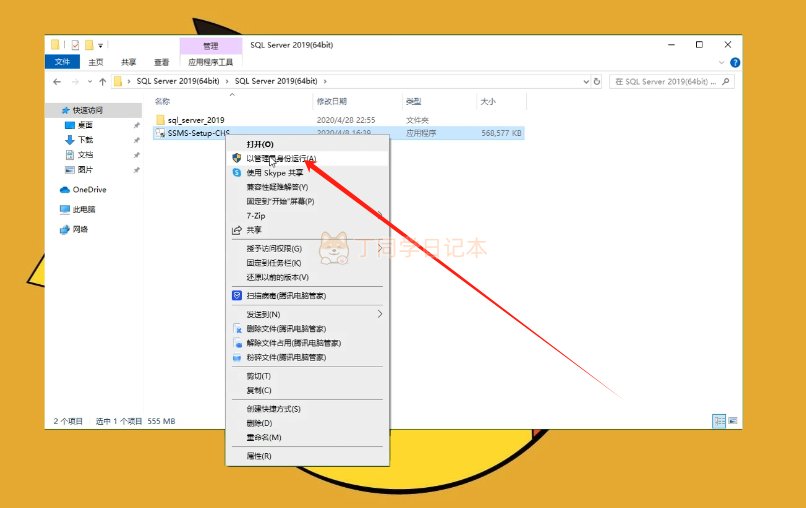This screenshot has width=806, height=508.
Task: Open the 文件 ribbon tab
Action: 62,62
